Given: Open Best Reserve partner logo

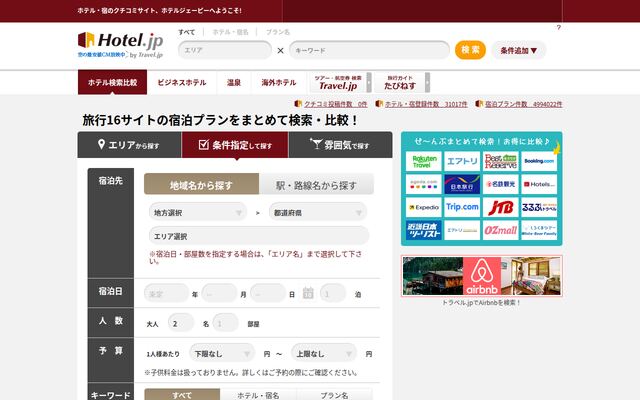Looking at the screenshot, I should point(501,161).
